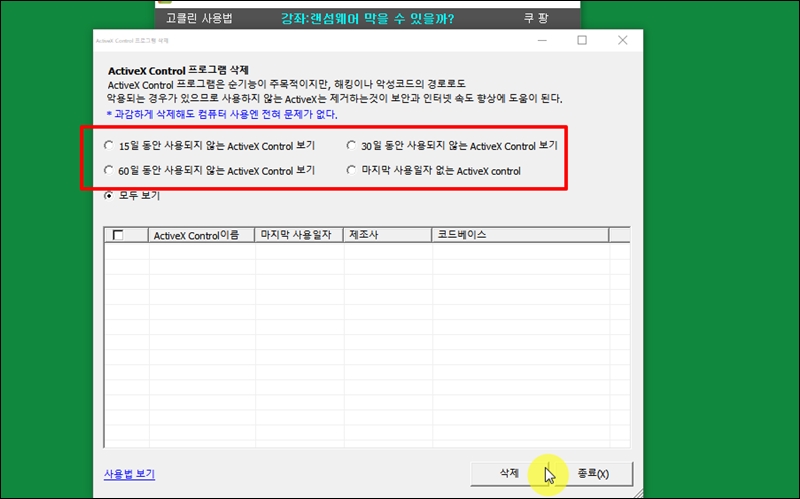Click the 삭제 button
Viewport: 800px width, 499px height.
click(509, 473)
